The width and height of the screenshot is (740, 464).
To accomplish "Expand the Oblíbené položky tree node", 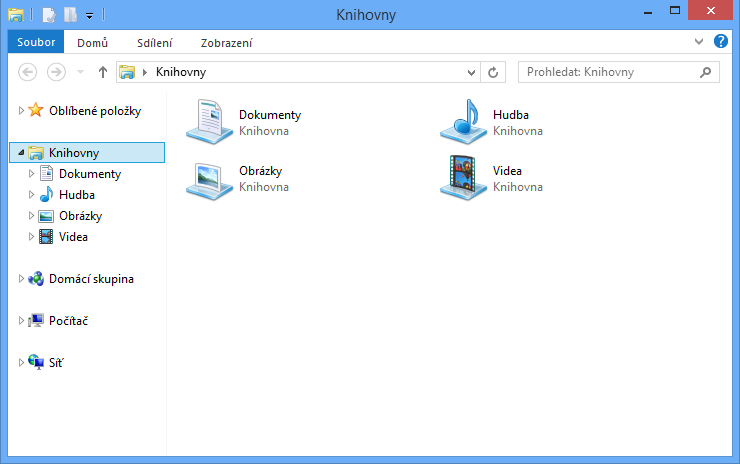I will [21, 111].
